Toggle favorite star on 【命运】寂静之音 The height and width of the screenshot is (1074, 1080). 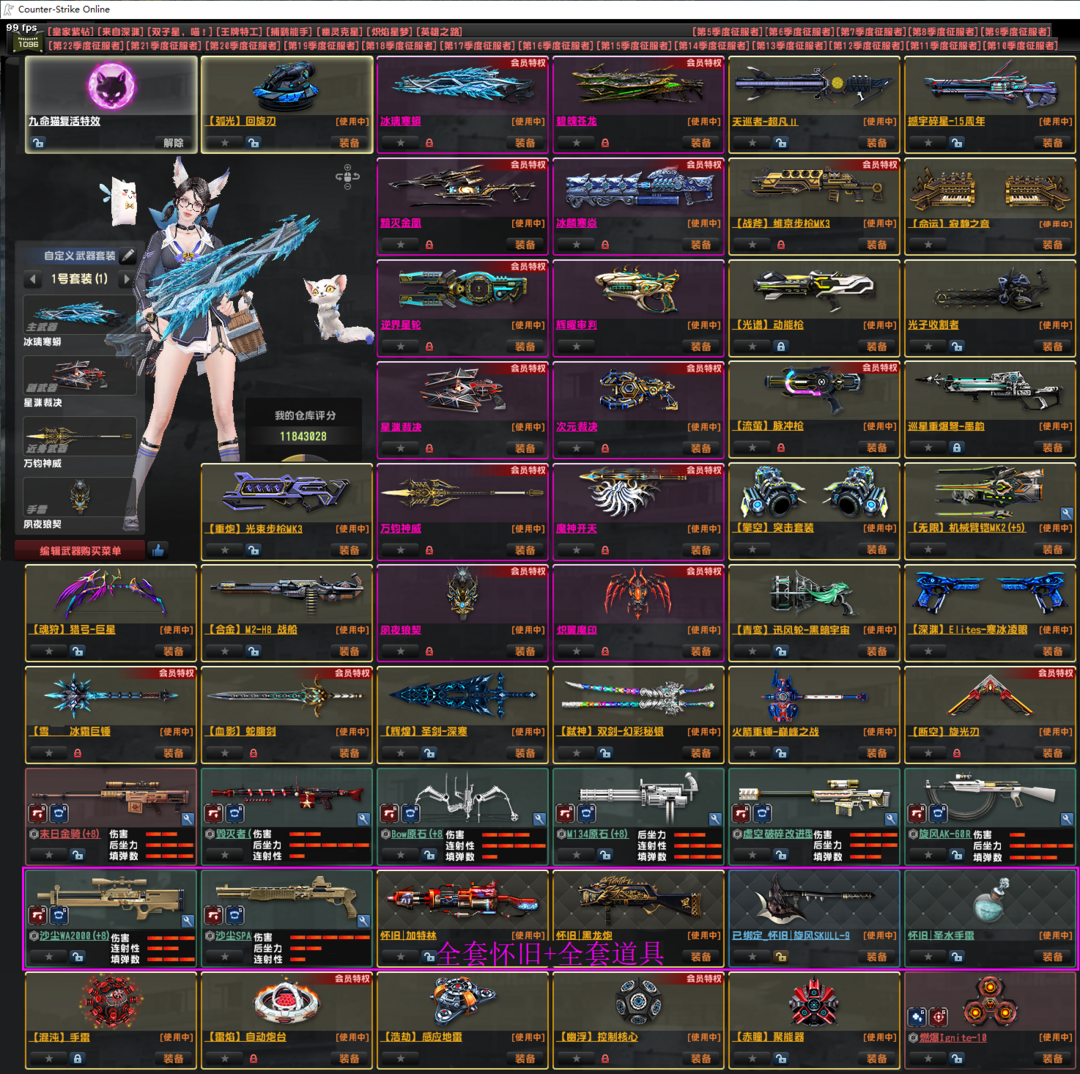[x=928, y=245]
